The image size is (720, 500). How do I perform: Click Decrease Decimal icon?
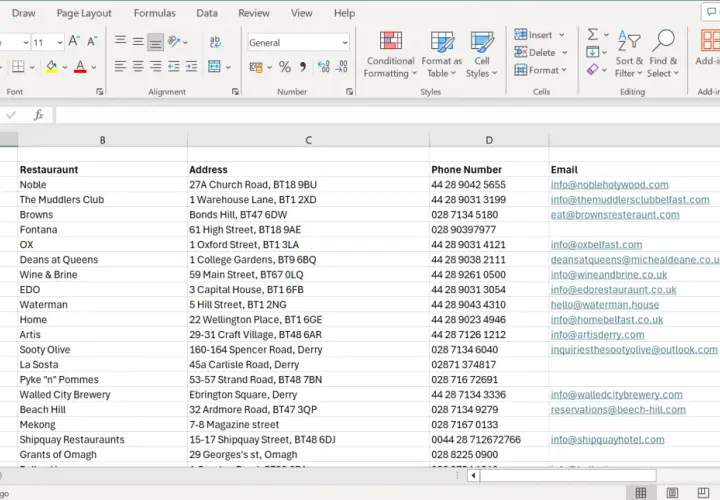coord(341,67)
